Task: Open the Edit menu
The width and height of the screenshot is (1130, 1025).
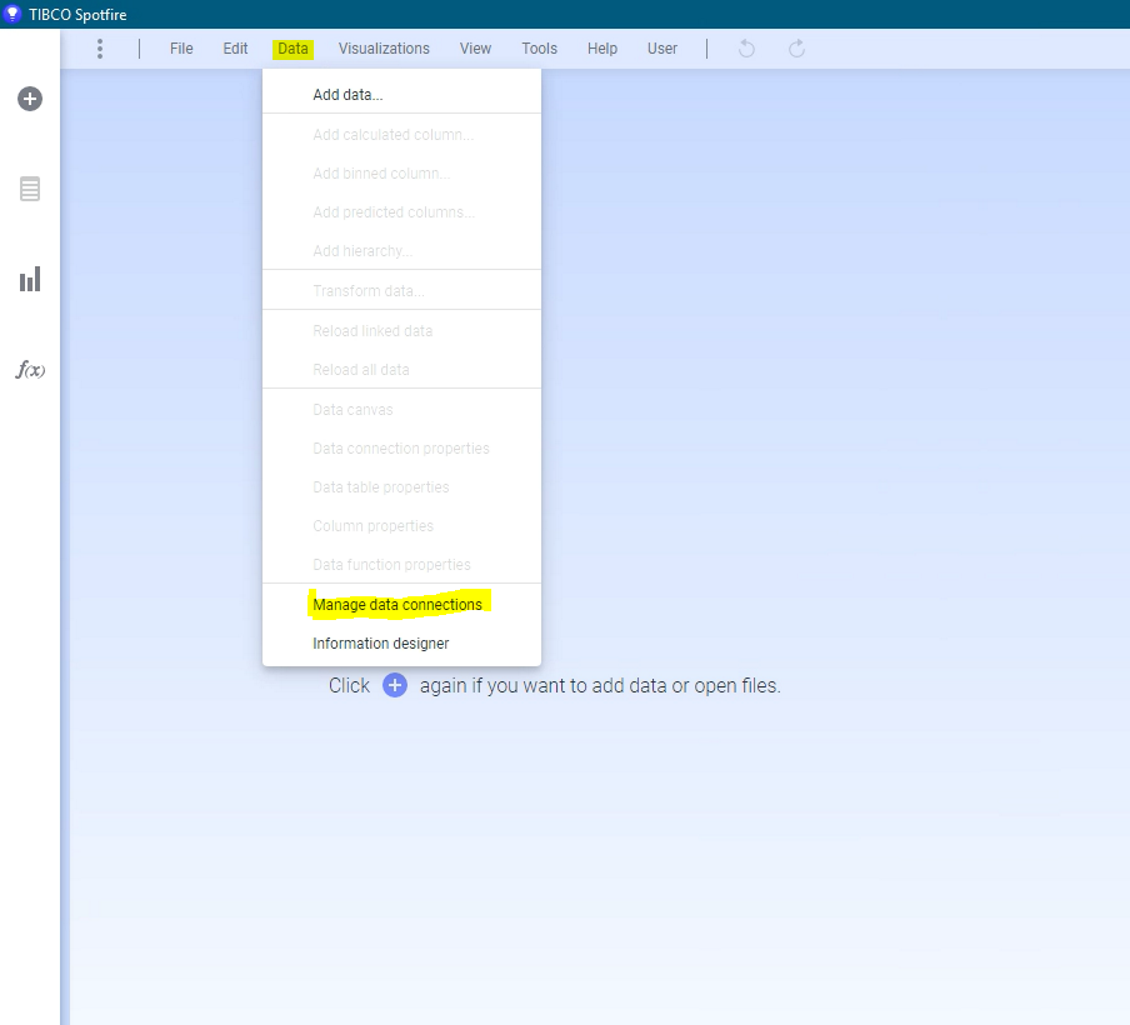Action: 235,49
